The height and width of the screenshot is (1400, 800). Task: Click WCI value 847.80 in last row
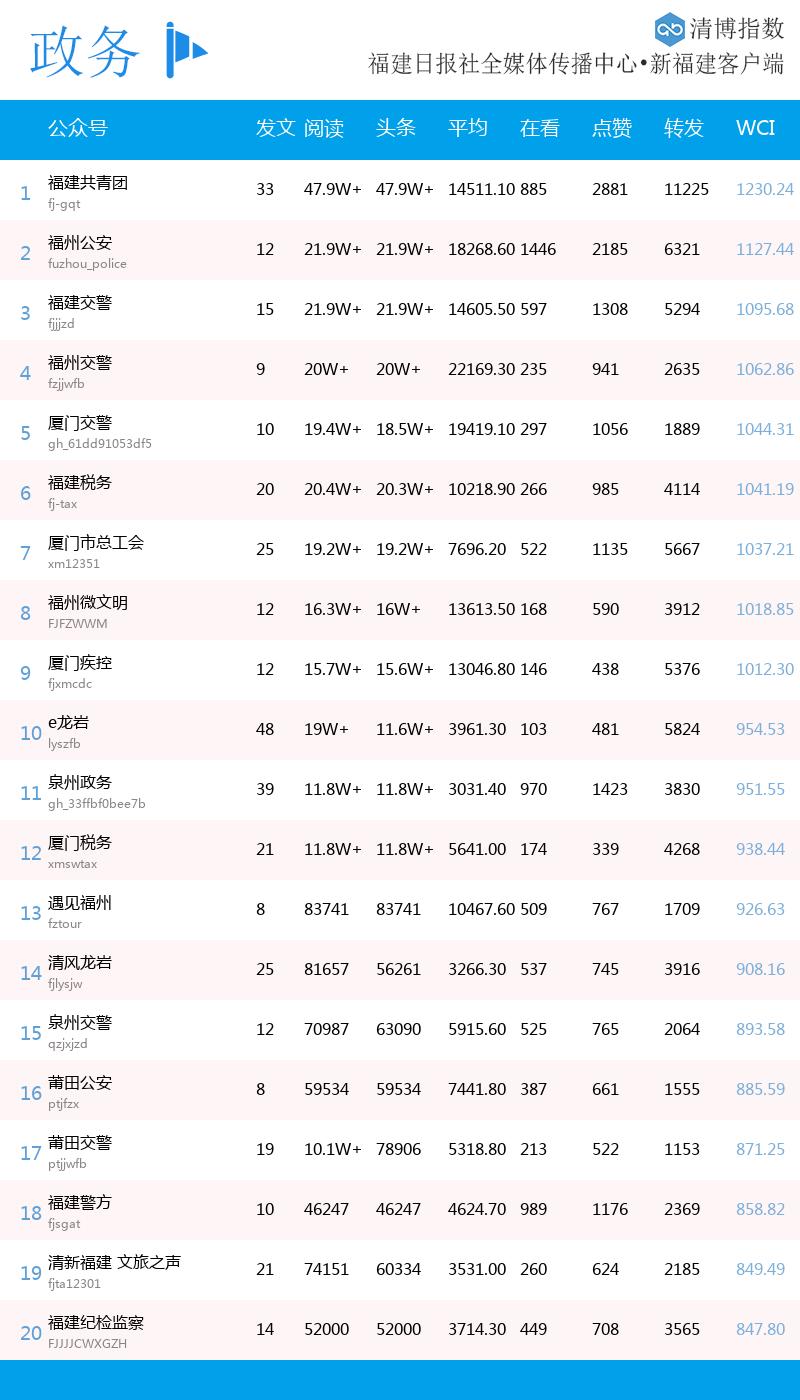pyautogui.click(x=760, y=1329)
